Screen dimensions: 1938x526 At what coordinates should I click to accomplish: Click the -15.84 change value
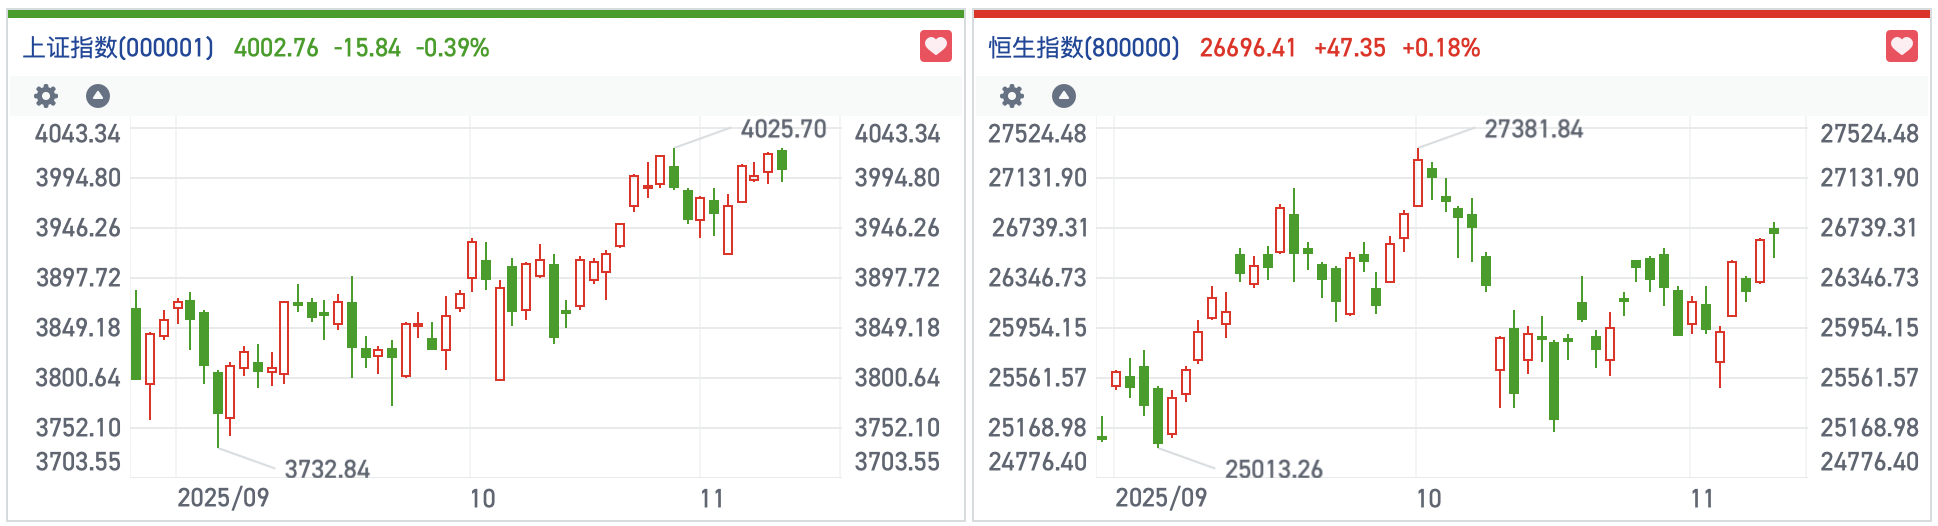tap(367, 48)
